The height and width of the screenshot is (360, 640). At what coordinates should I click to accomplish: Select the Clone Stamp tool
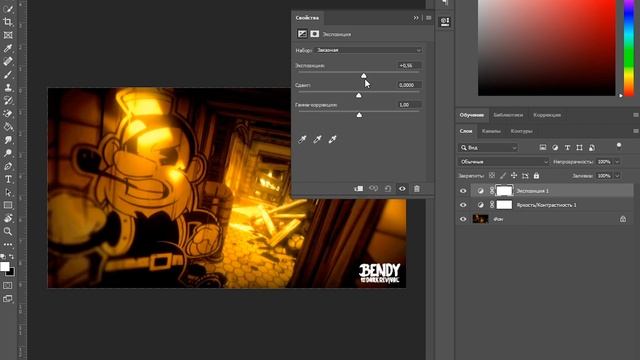8,87
